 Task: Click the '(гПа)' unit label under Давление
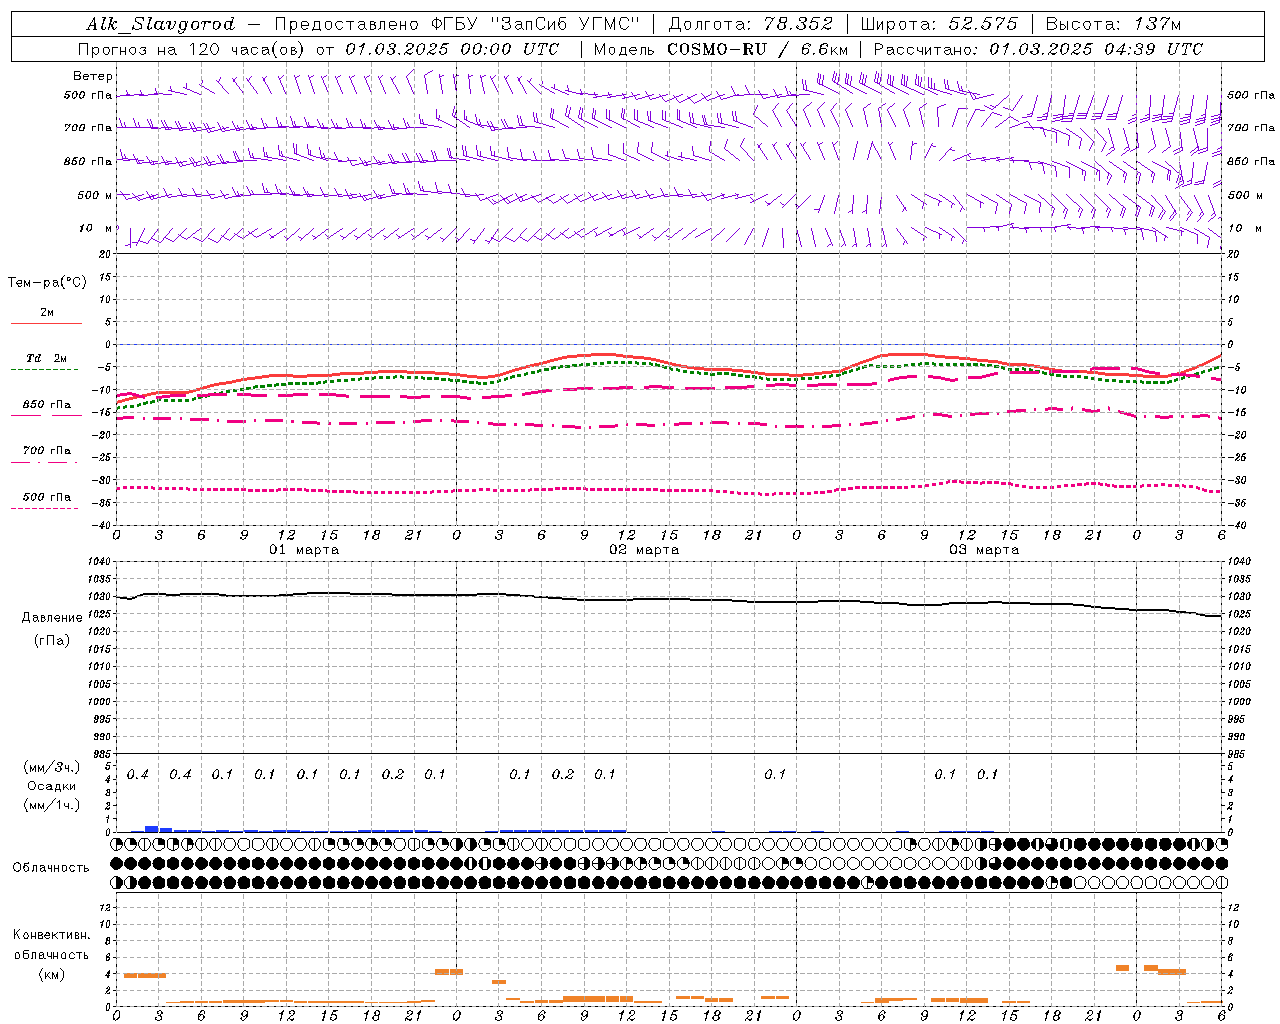tap(52, 641)
